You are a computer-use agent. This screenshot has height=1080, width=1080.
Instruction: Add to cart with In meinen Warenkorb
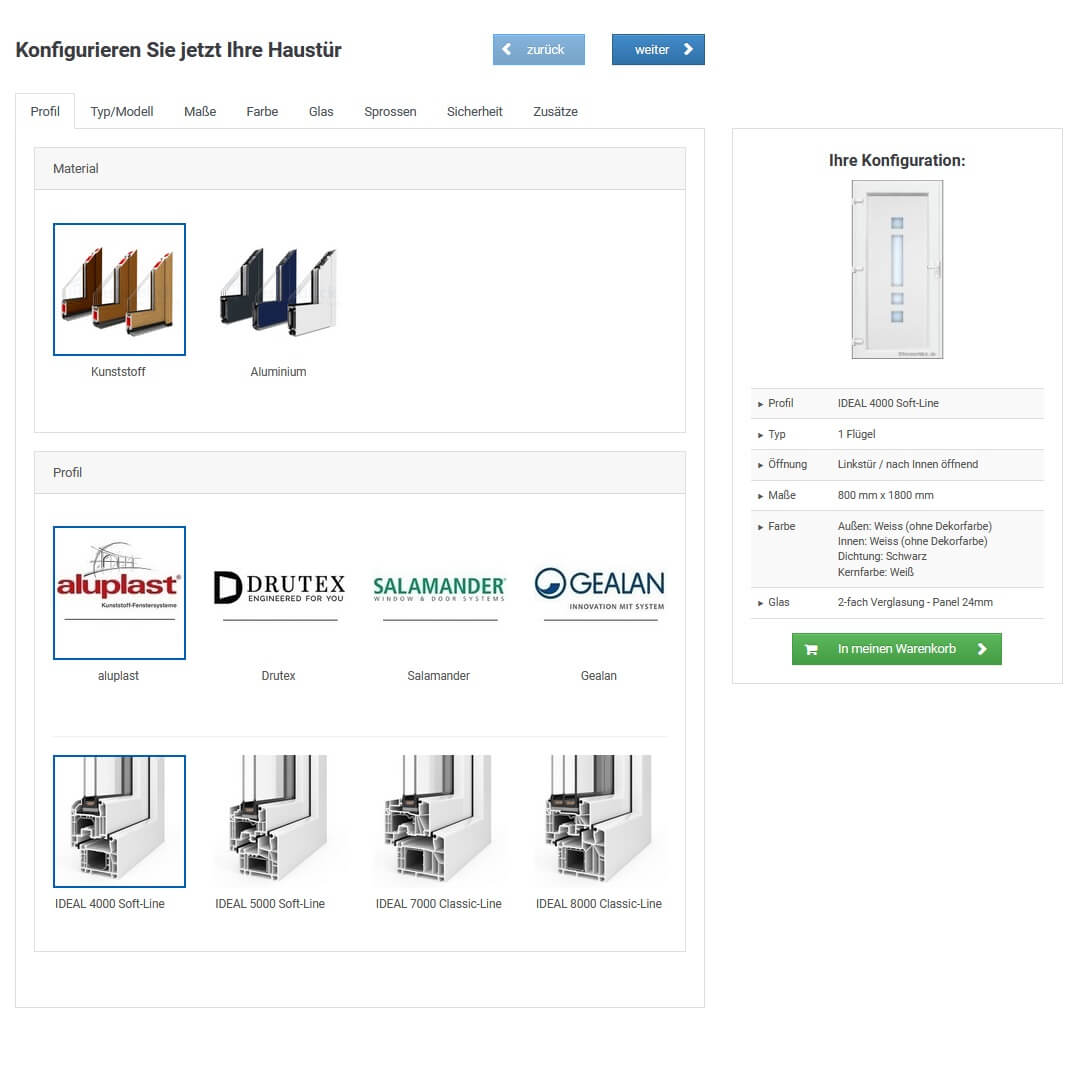tap(896, 649)
